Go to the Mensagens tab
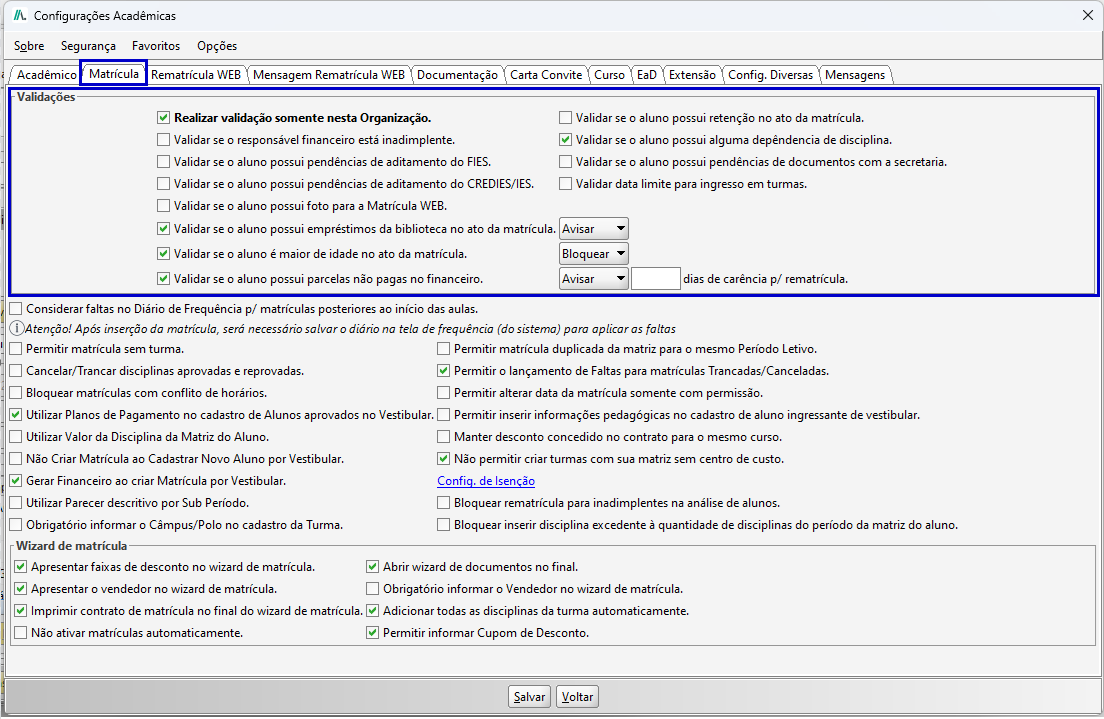 click(855, 75)
